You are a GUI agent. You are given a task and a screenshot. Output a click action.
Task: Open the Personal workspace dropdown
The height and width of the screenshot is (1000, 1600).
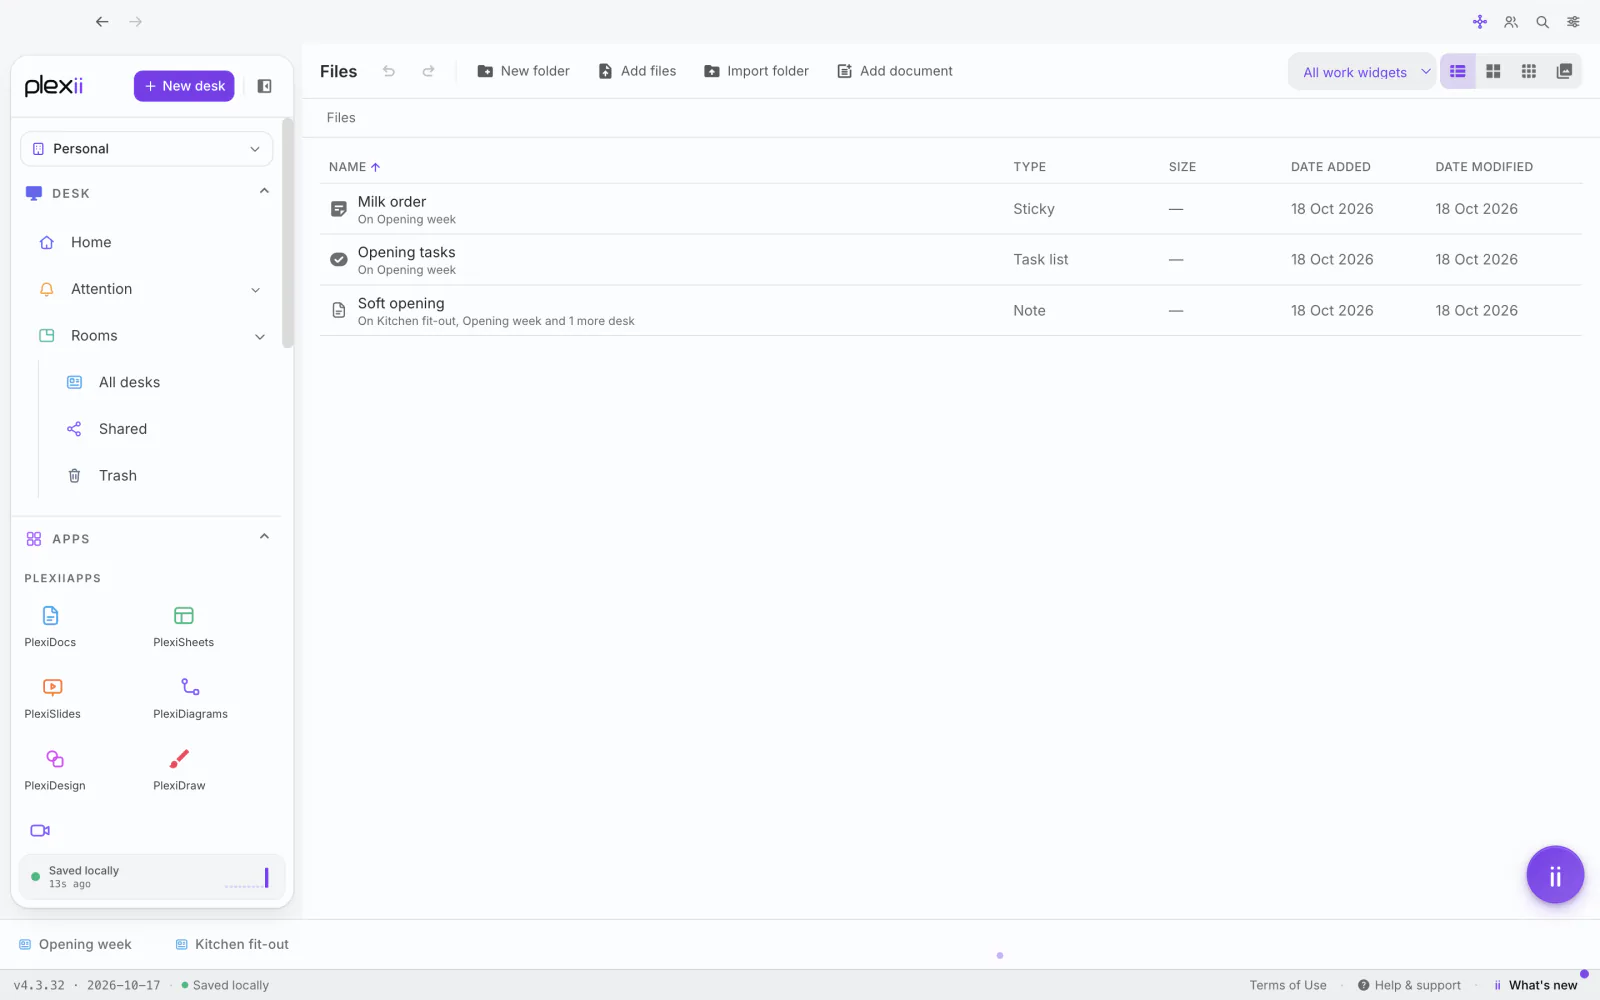tap(147, 149)
